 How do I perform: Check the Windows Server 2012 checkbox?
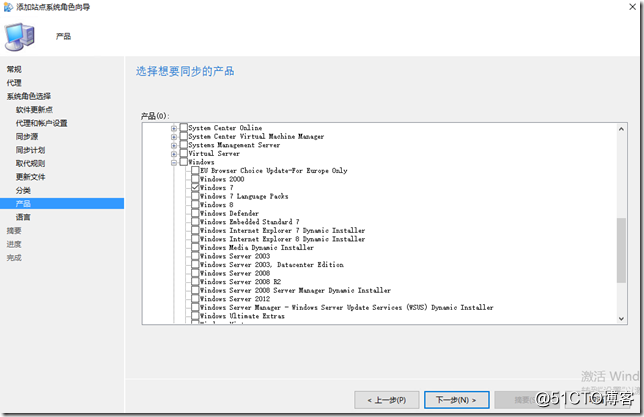coord(195,299)
